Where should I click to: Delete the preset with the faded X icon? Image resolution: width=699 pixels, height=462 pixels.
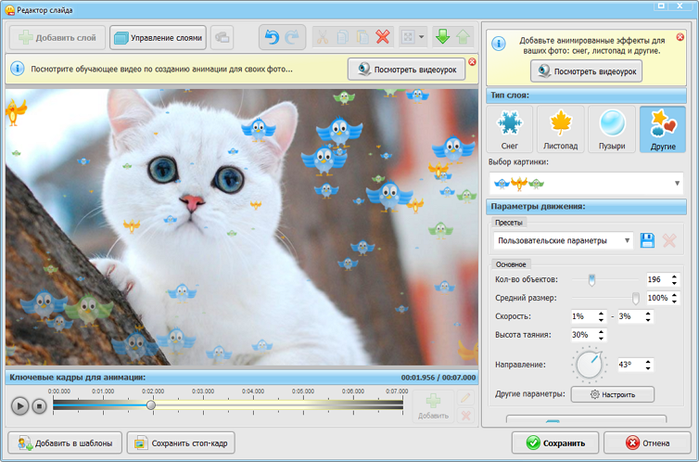tap(669, 241)
